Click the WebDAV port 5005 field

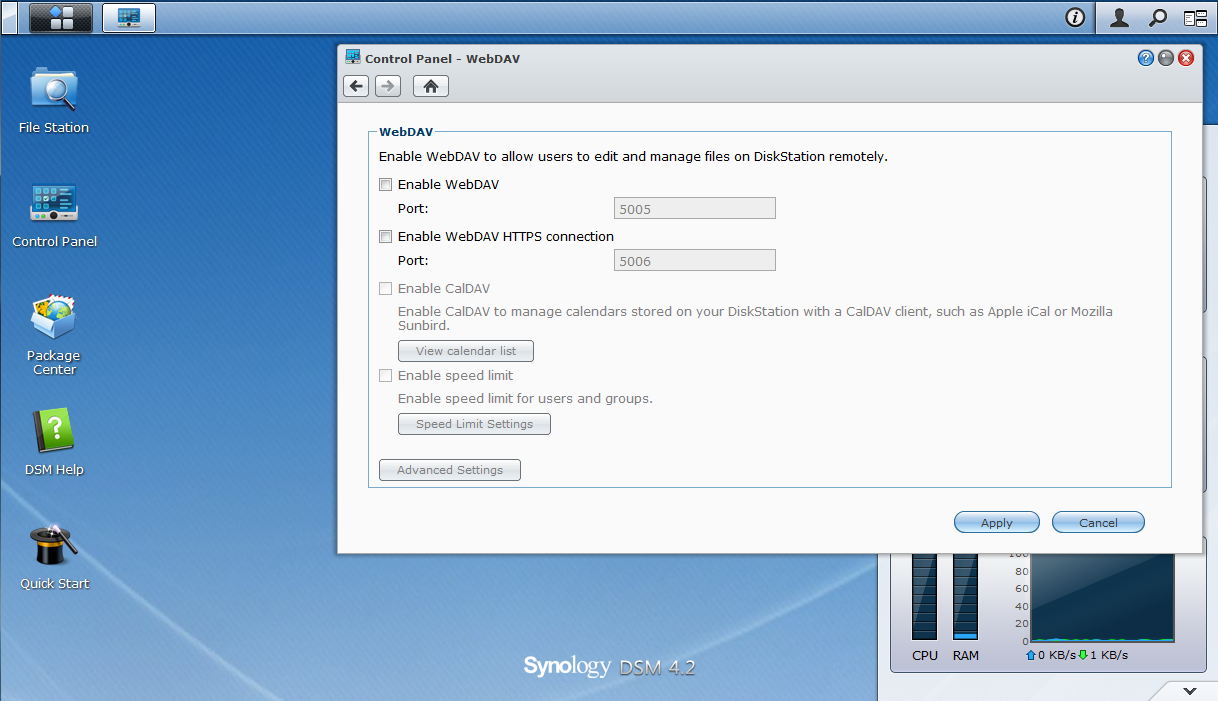[x=694, y=209]
